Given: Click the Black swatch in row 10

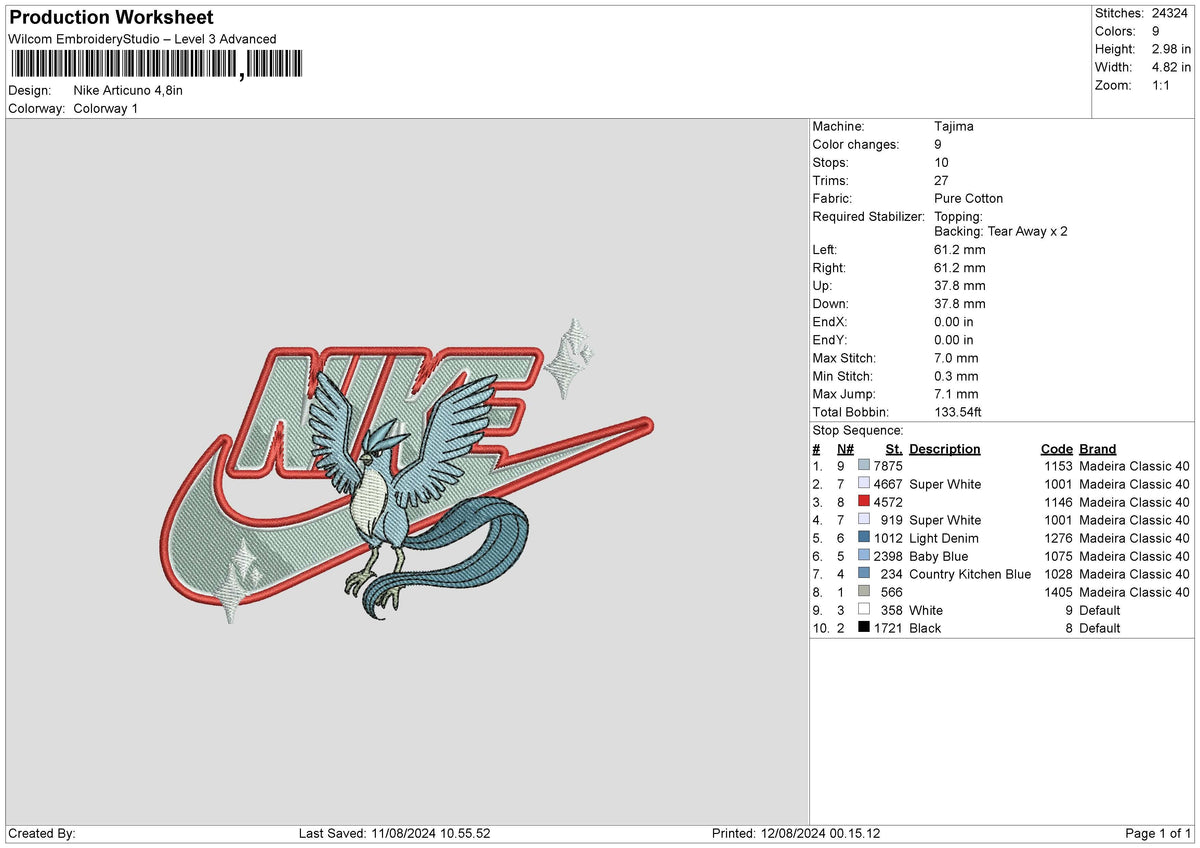Looking at the screenshot, I should [x=864, y=628].
